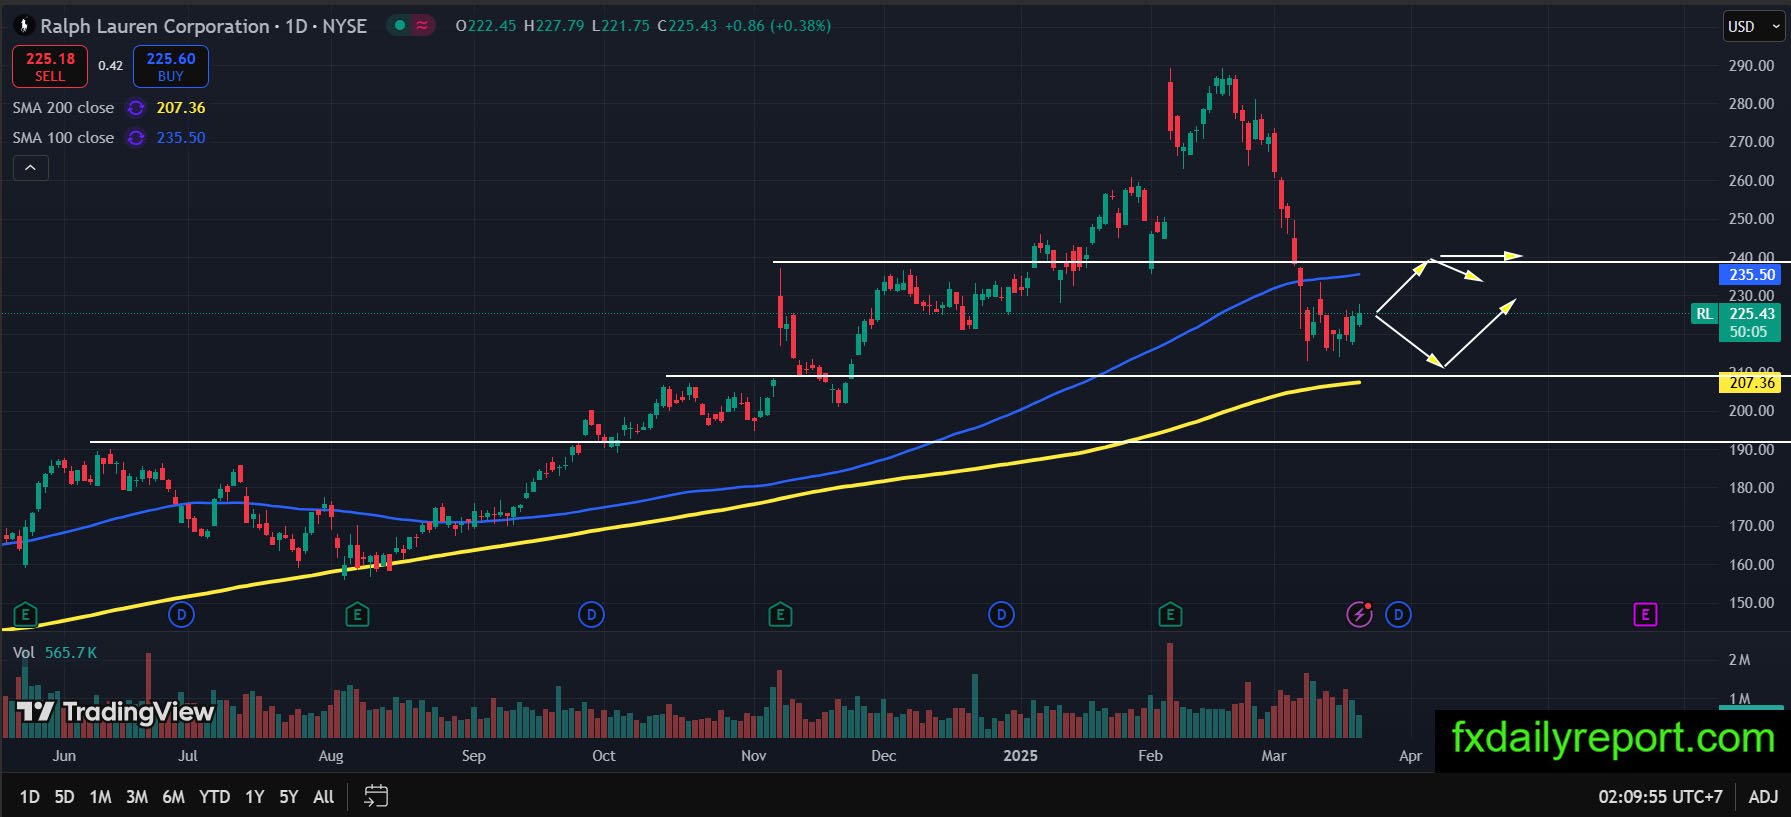
Task: Click the green market status dot
Action: [x=400, y=26]
